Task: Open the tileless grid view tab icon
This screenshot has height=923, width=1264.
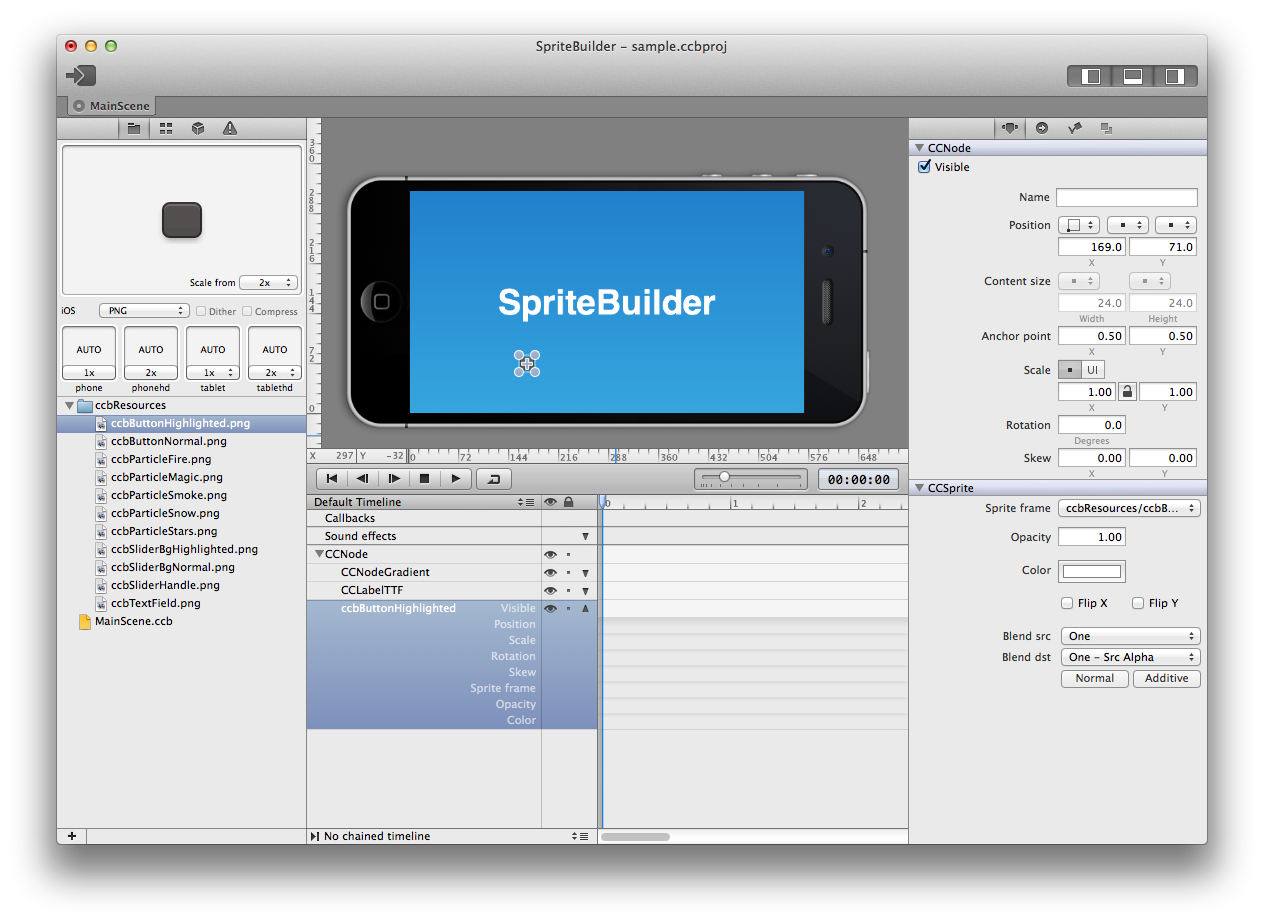Action: pos(166,128)
